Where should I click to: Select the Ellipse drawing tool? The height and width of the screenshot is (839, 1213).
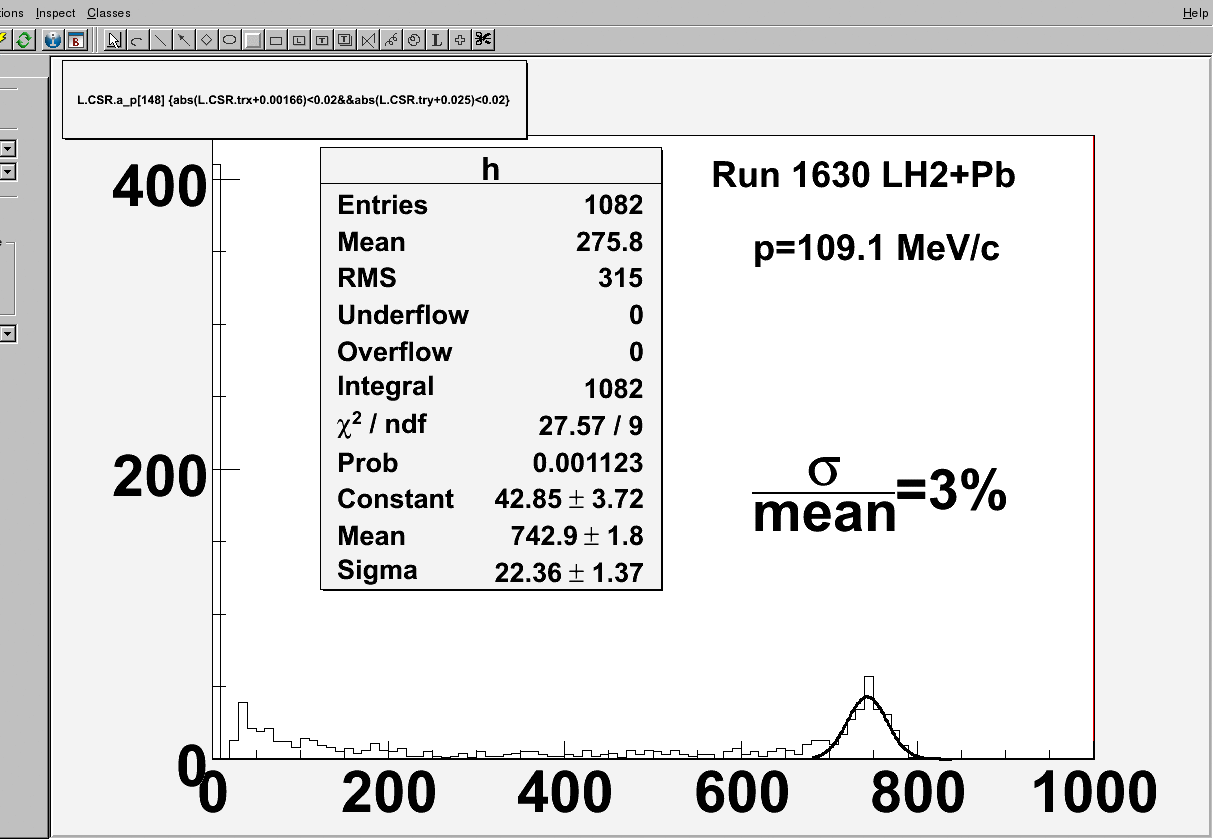tap(229, 40)
